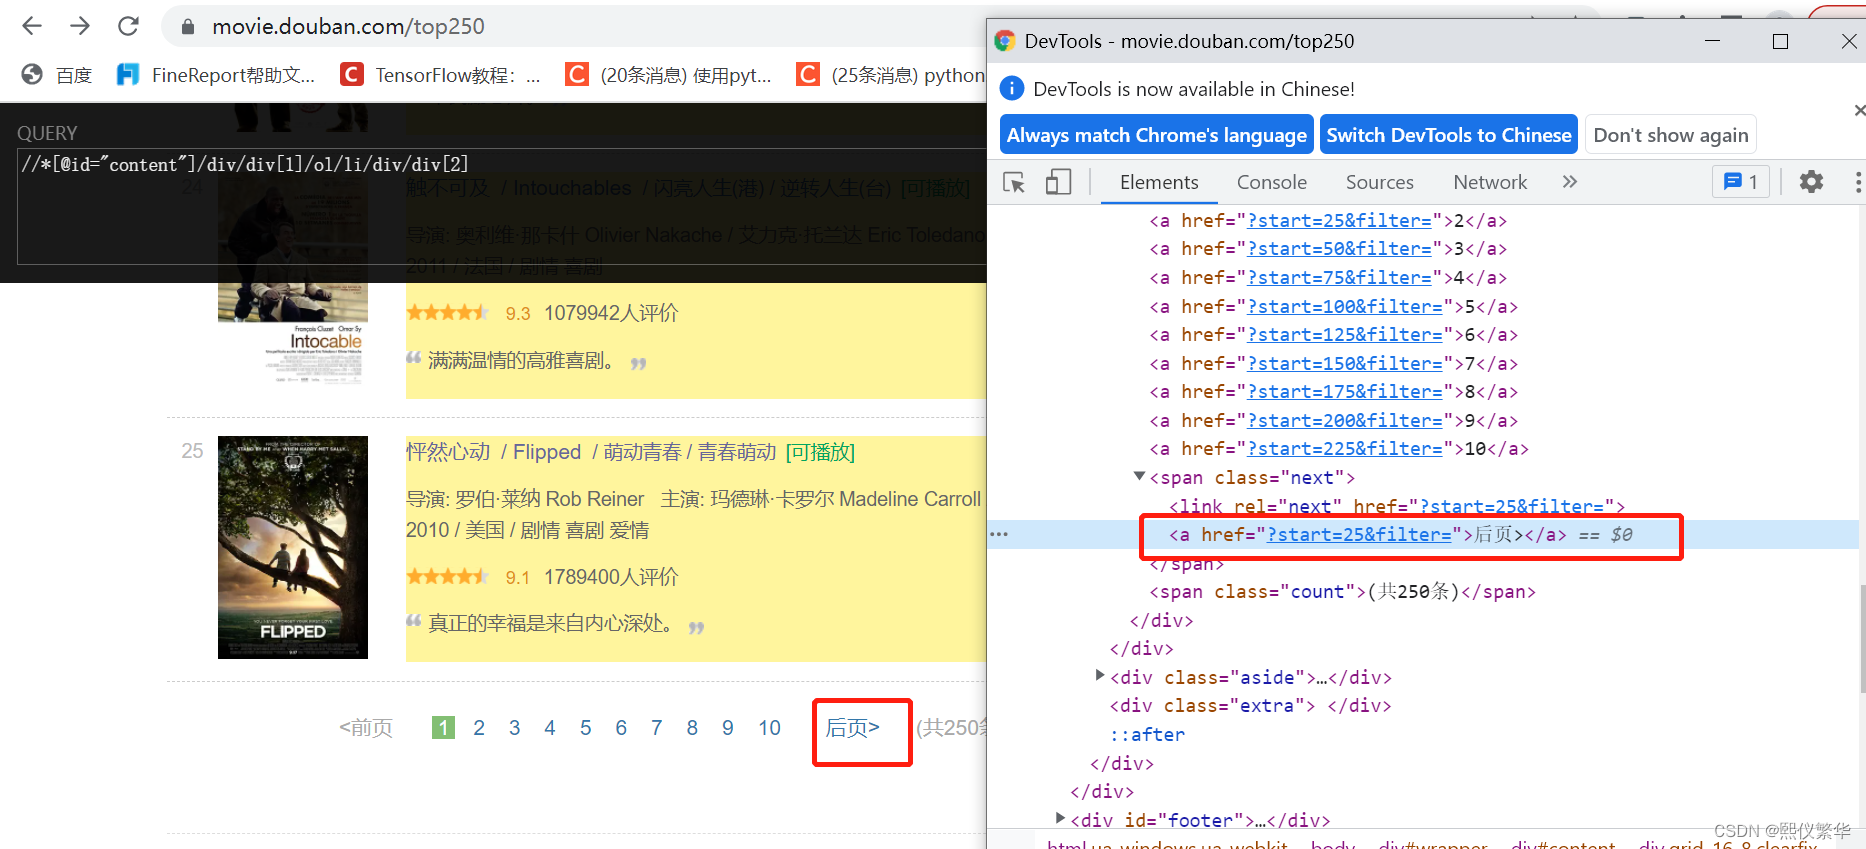Maximize the DevTools window
The height and width of the screenshot is (849, 1866).
(x=1780, y=41)
